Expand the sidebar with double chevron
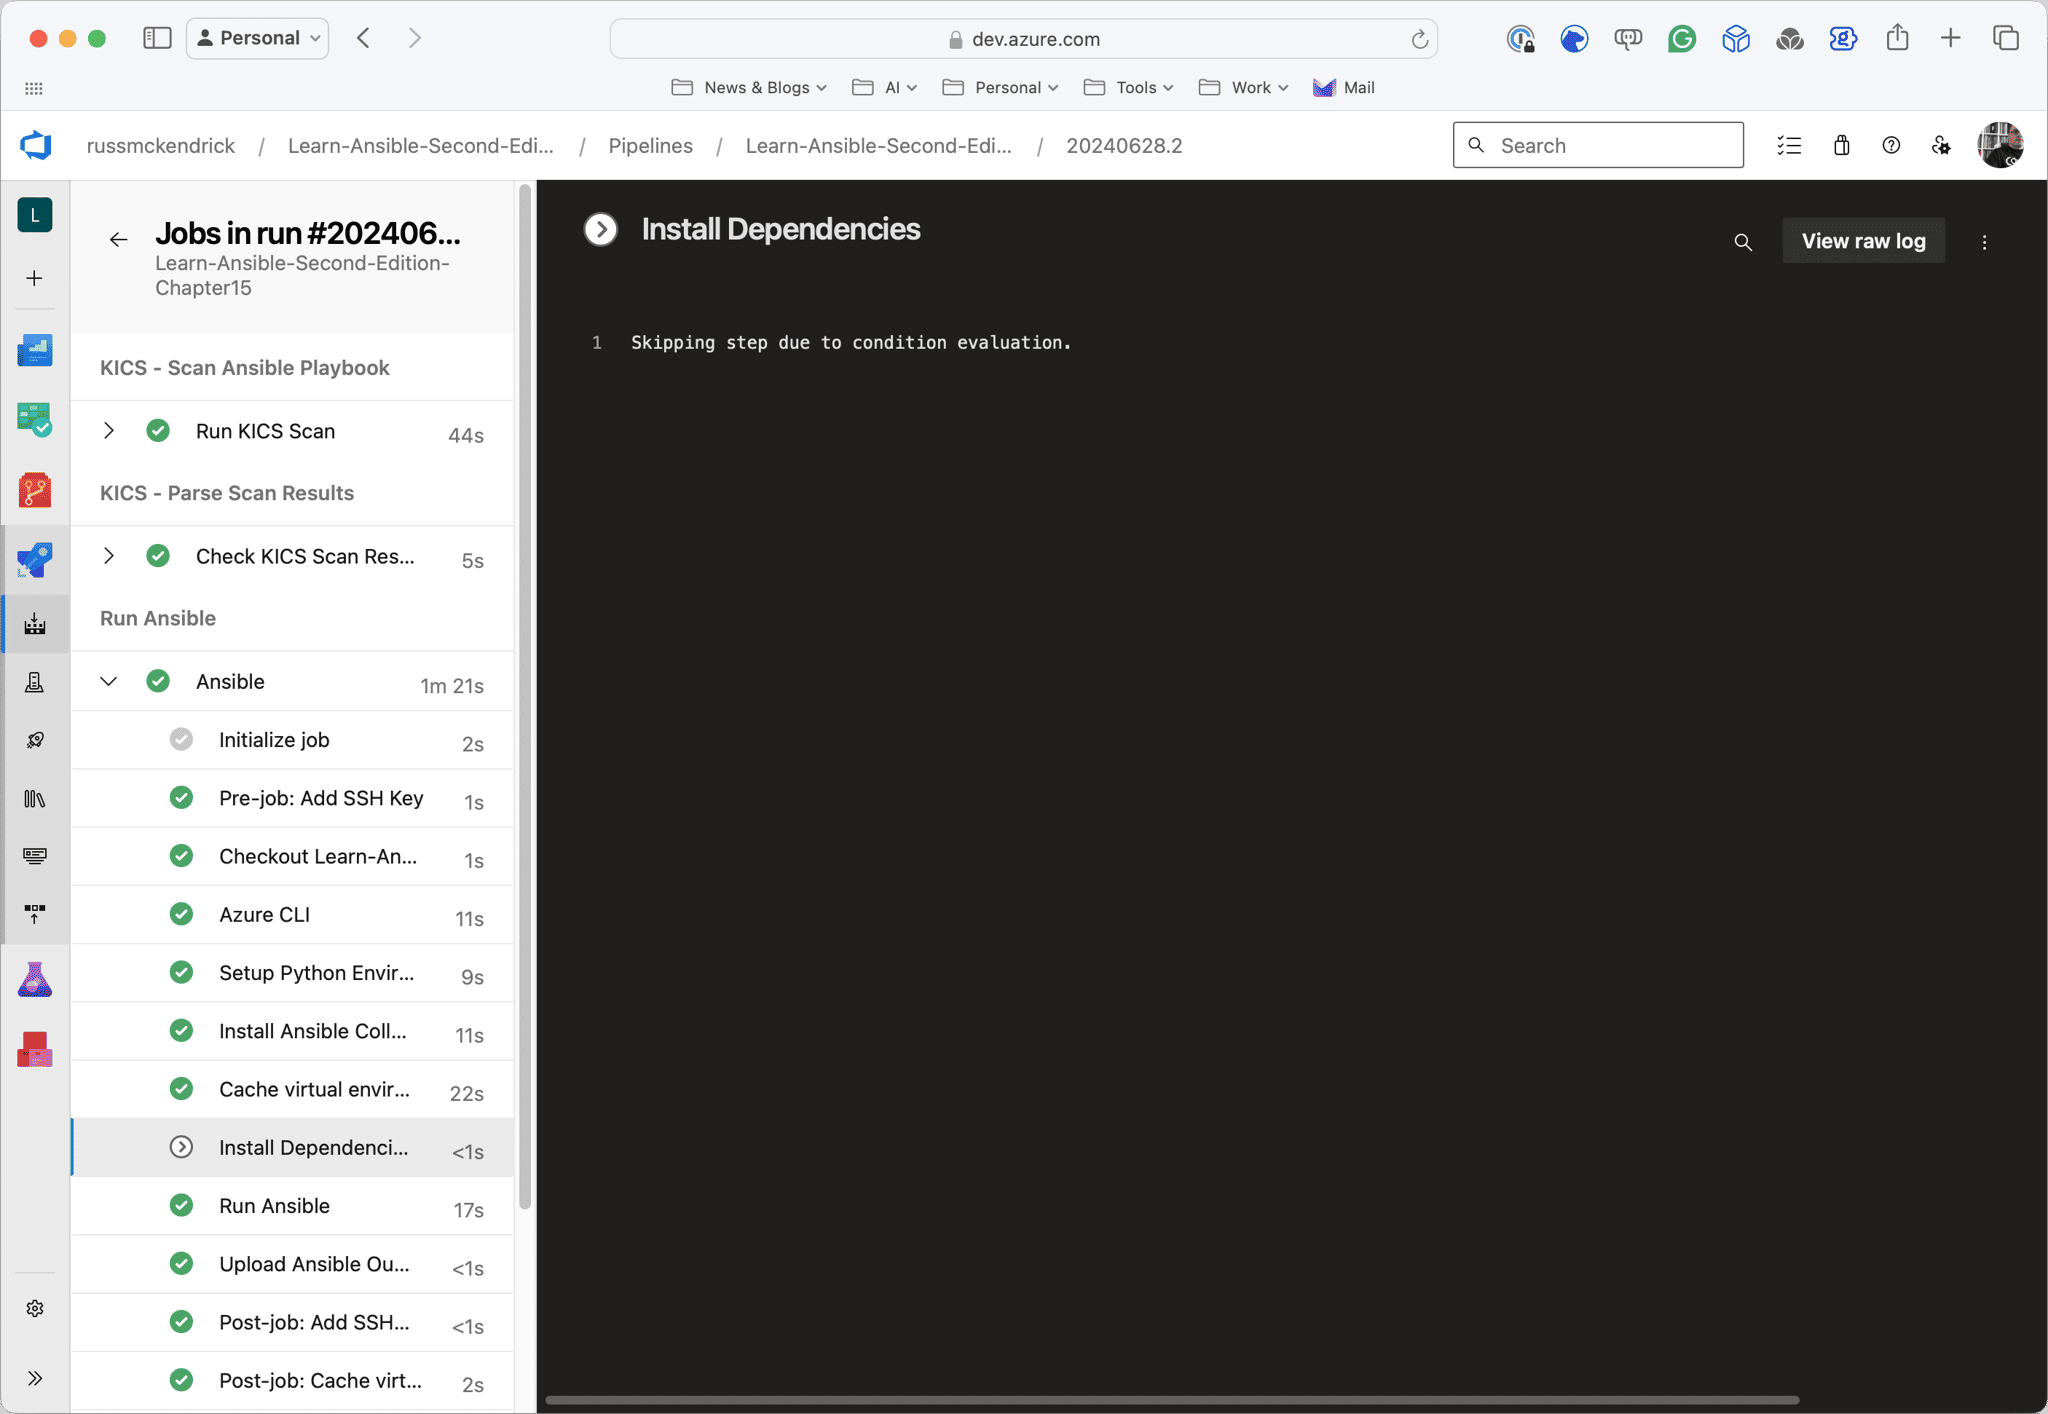Image resolution: width=2048 pixels, height=1414 pixels. [35, 1378]
